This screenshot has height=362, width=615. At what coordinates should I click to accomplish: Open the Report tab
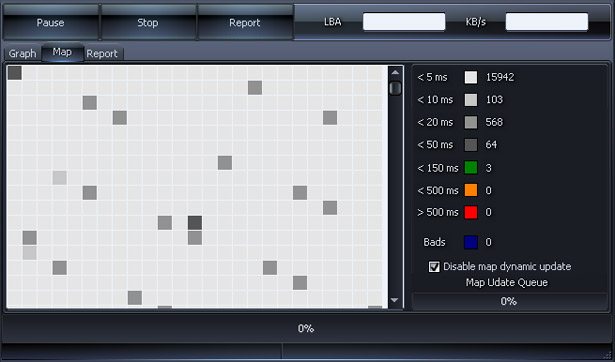tap(102, 53)
